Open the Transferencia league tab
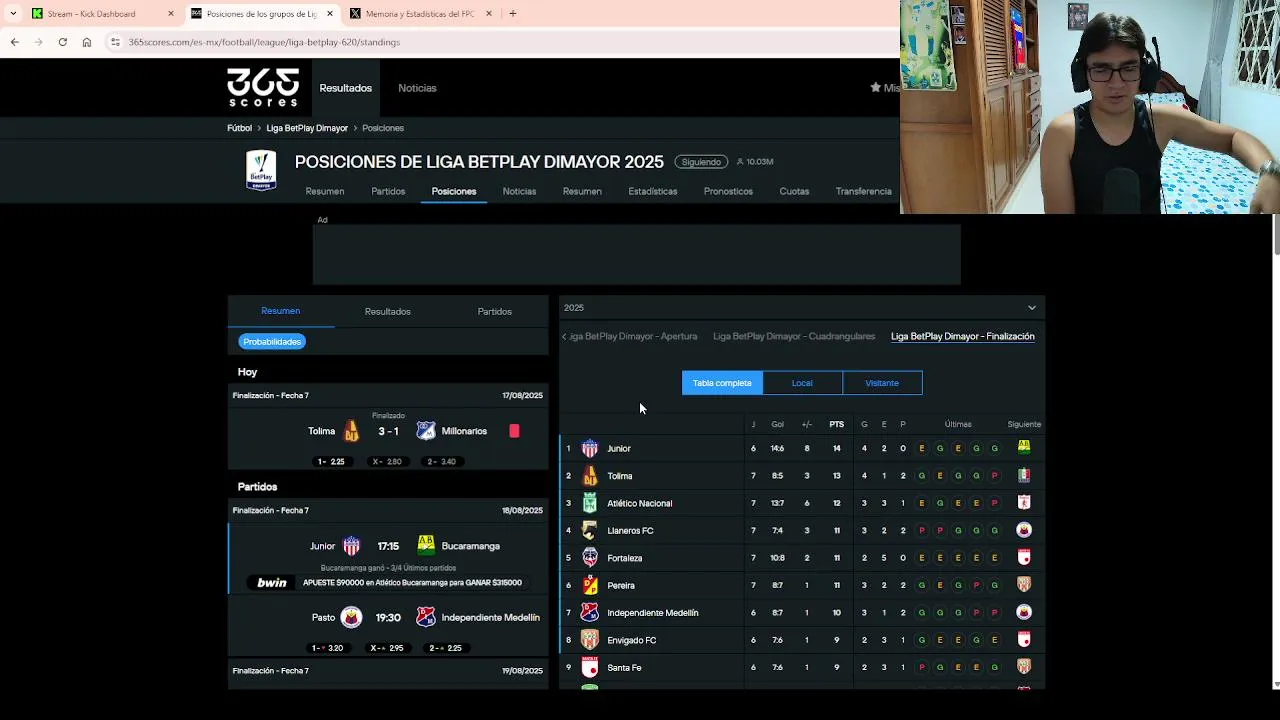This screenshot has height=720, width=1280. [864, 191]
